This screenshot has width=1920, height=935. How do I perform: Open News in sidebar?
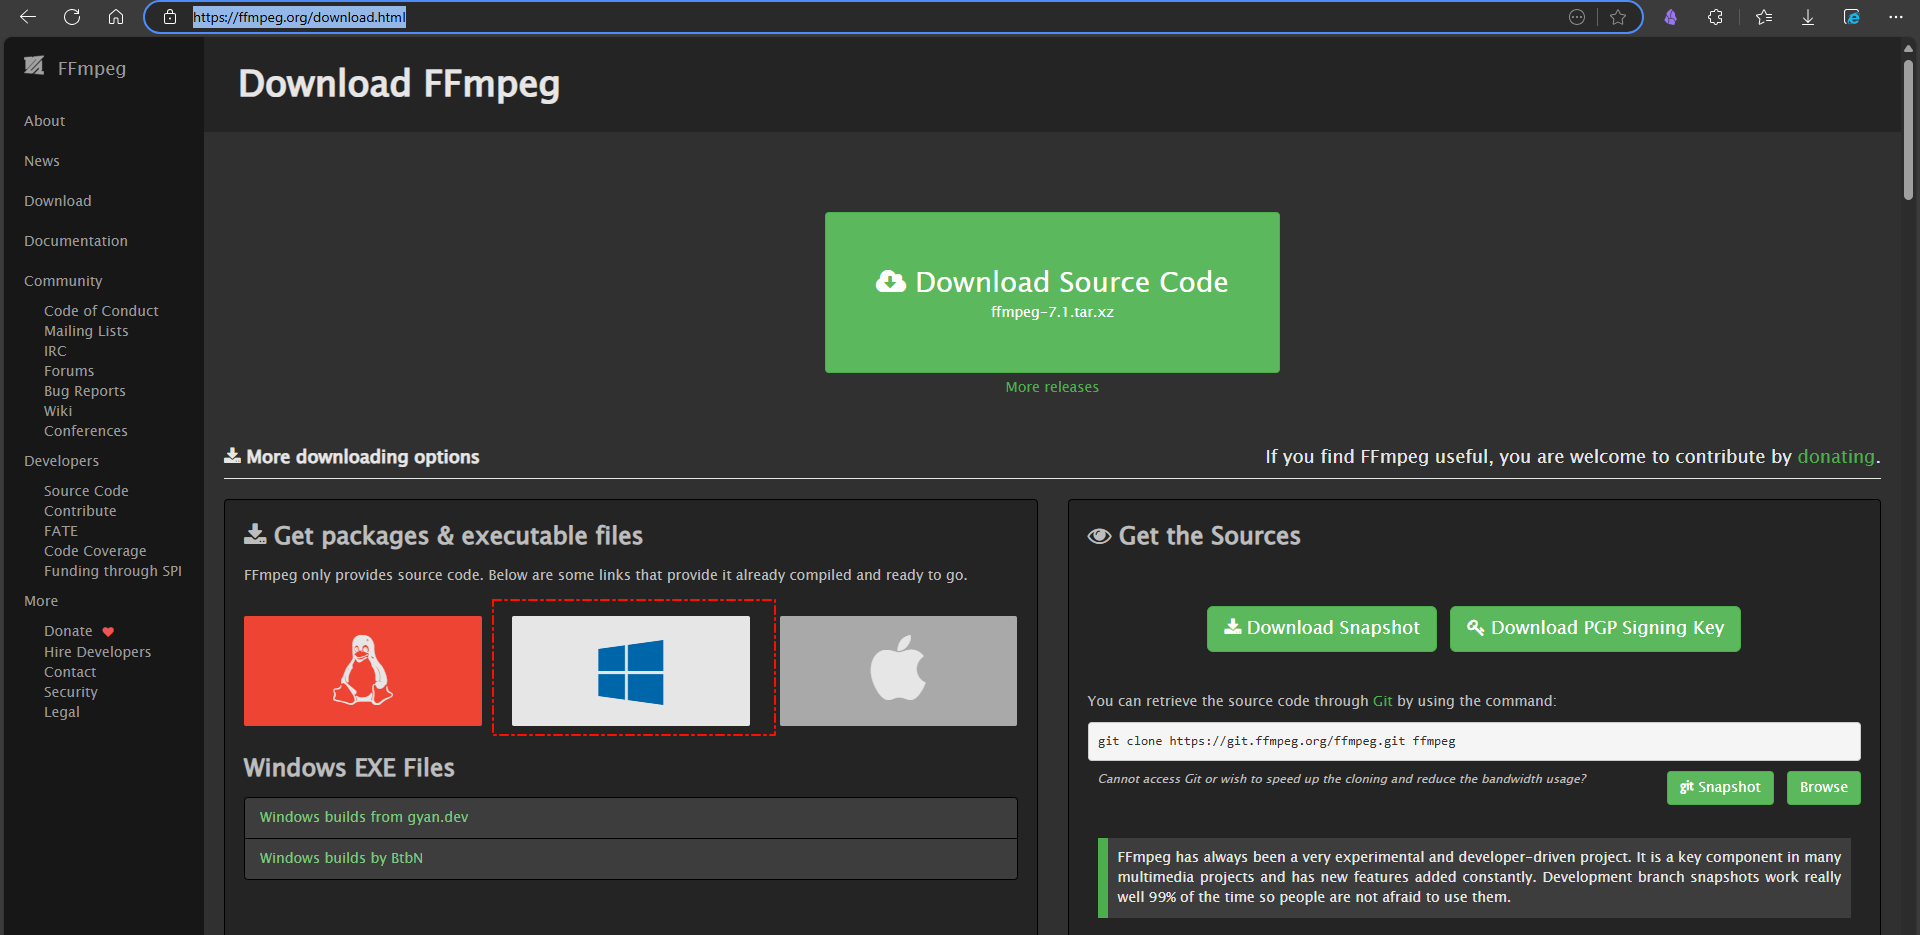42,161
